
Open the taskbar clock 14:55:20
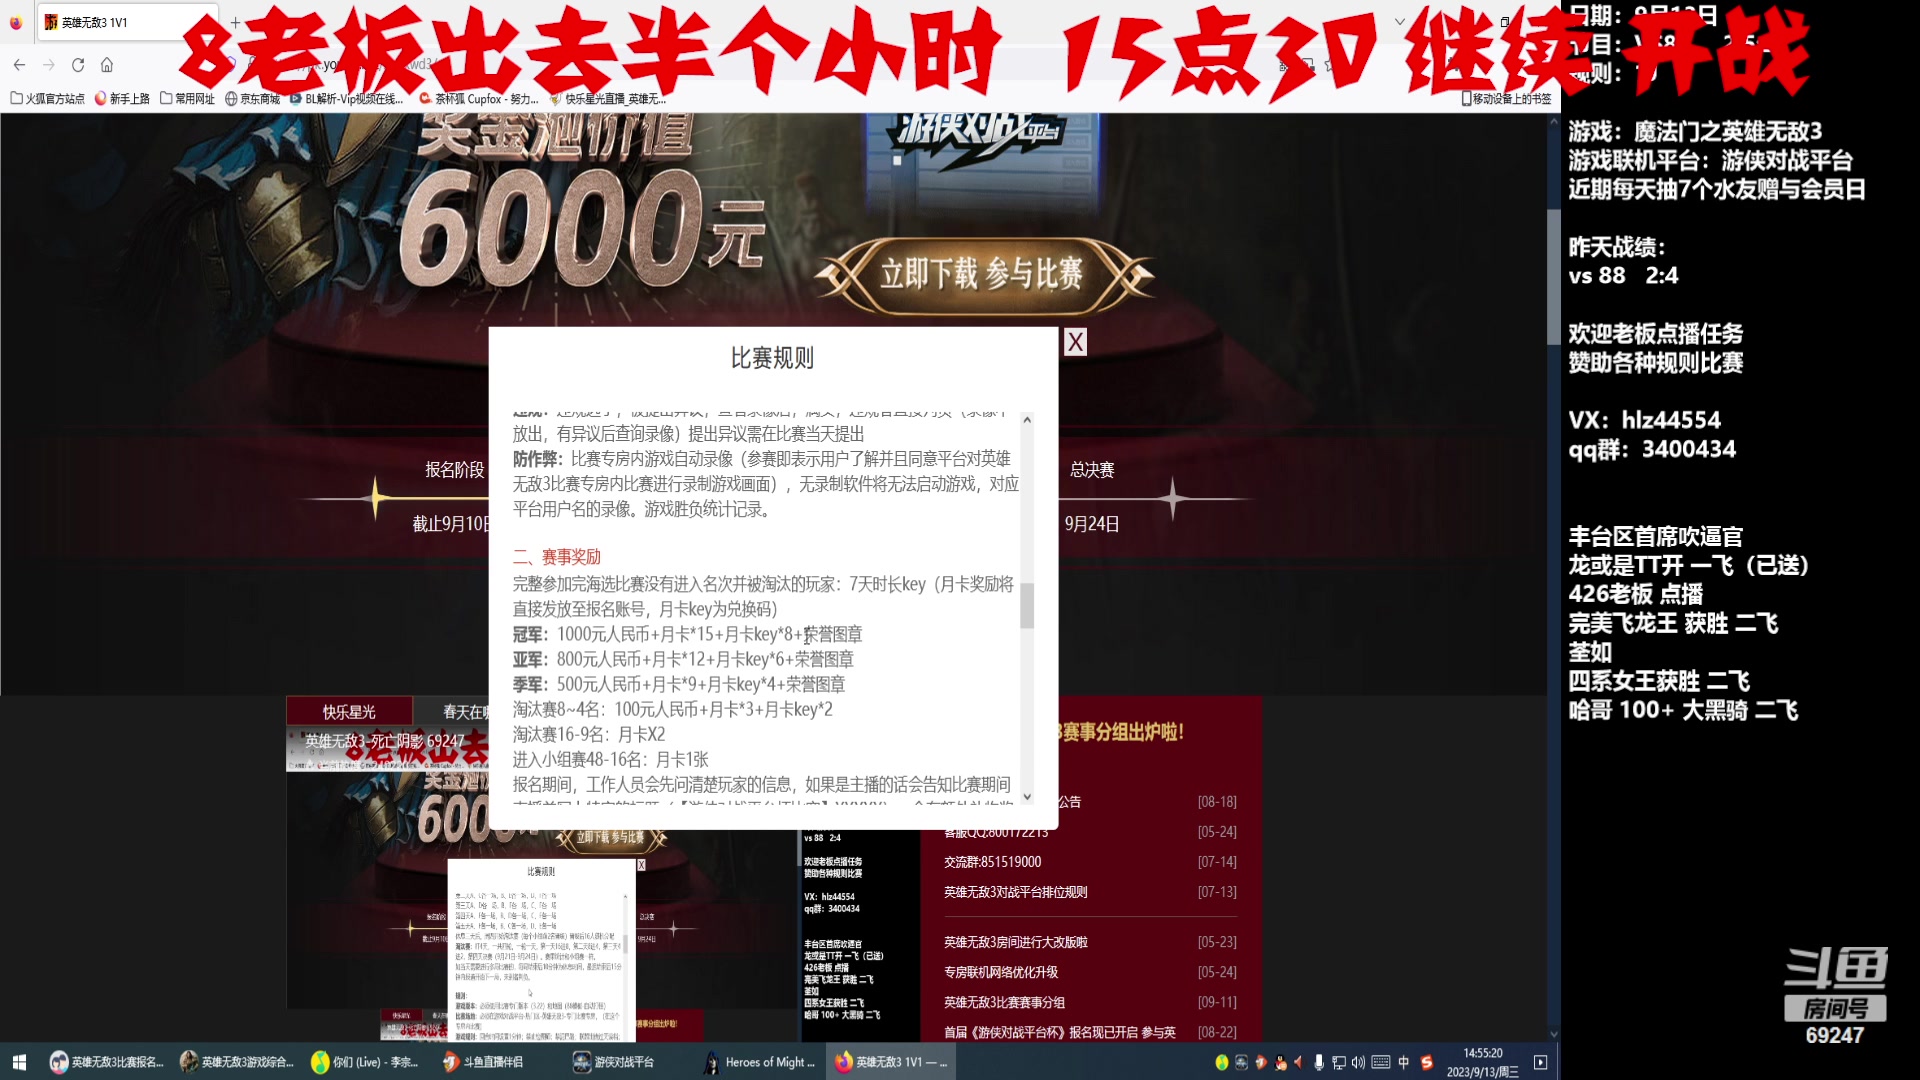point(1482,1062)
